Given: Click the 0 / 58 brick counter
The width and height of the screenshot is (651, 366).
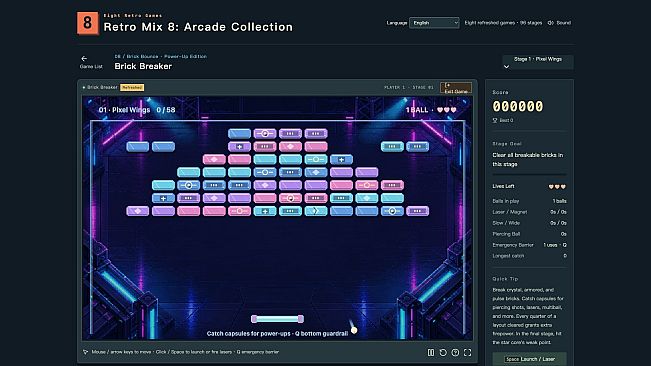Looking at the screenshot, I should click(166, 110).
